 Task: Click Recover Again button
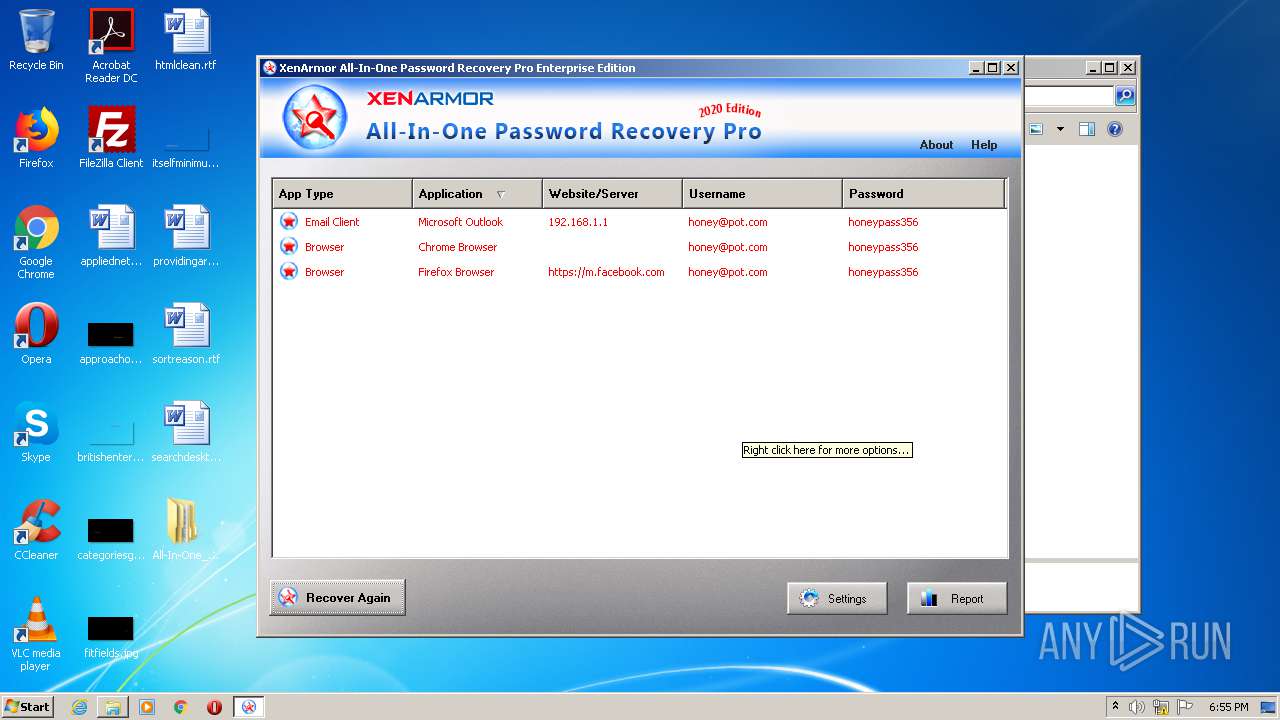tap(337, 597)
